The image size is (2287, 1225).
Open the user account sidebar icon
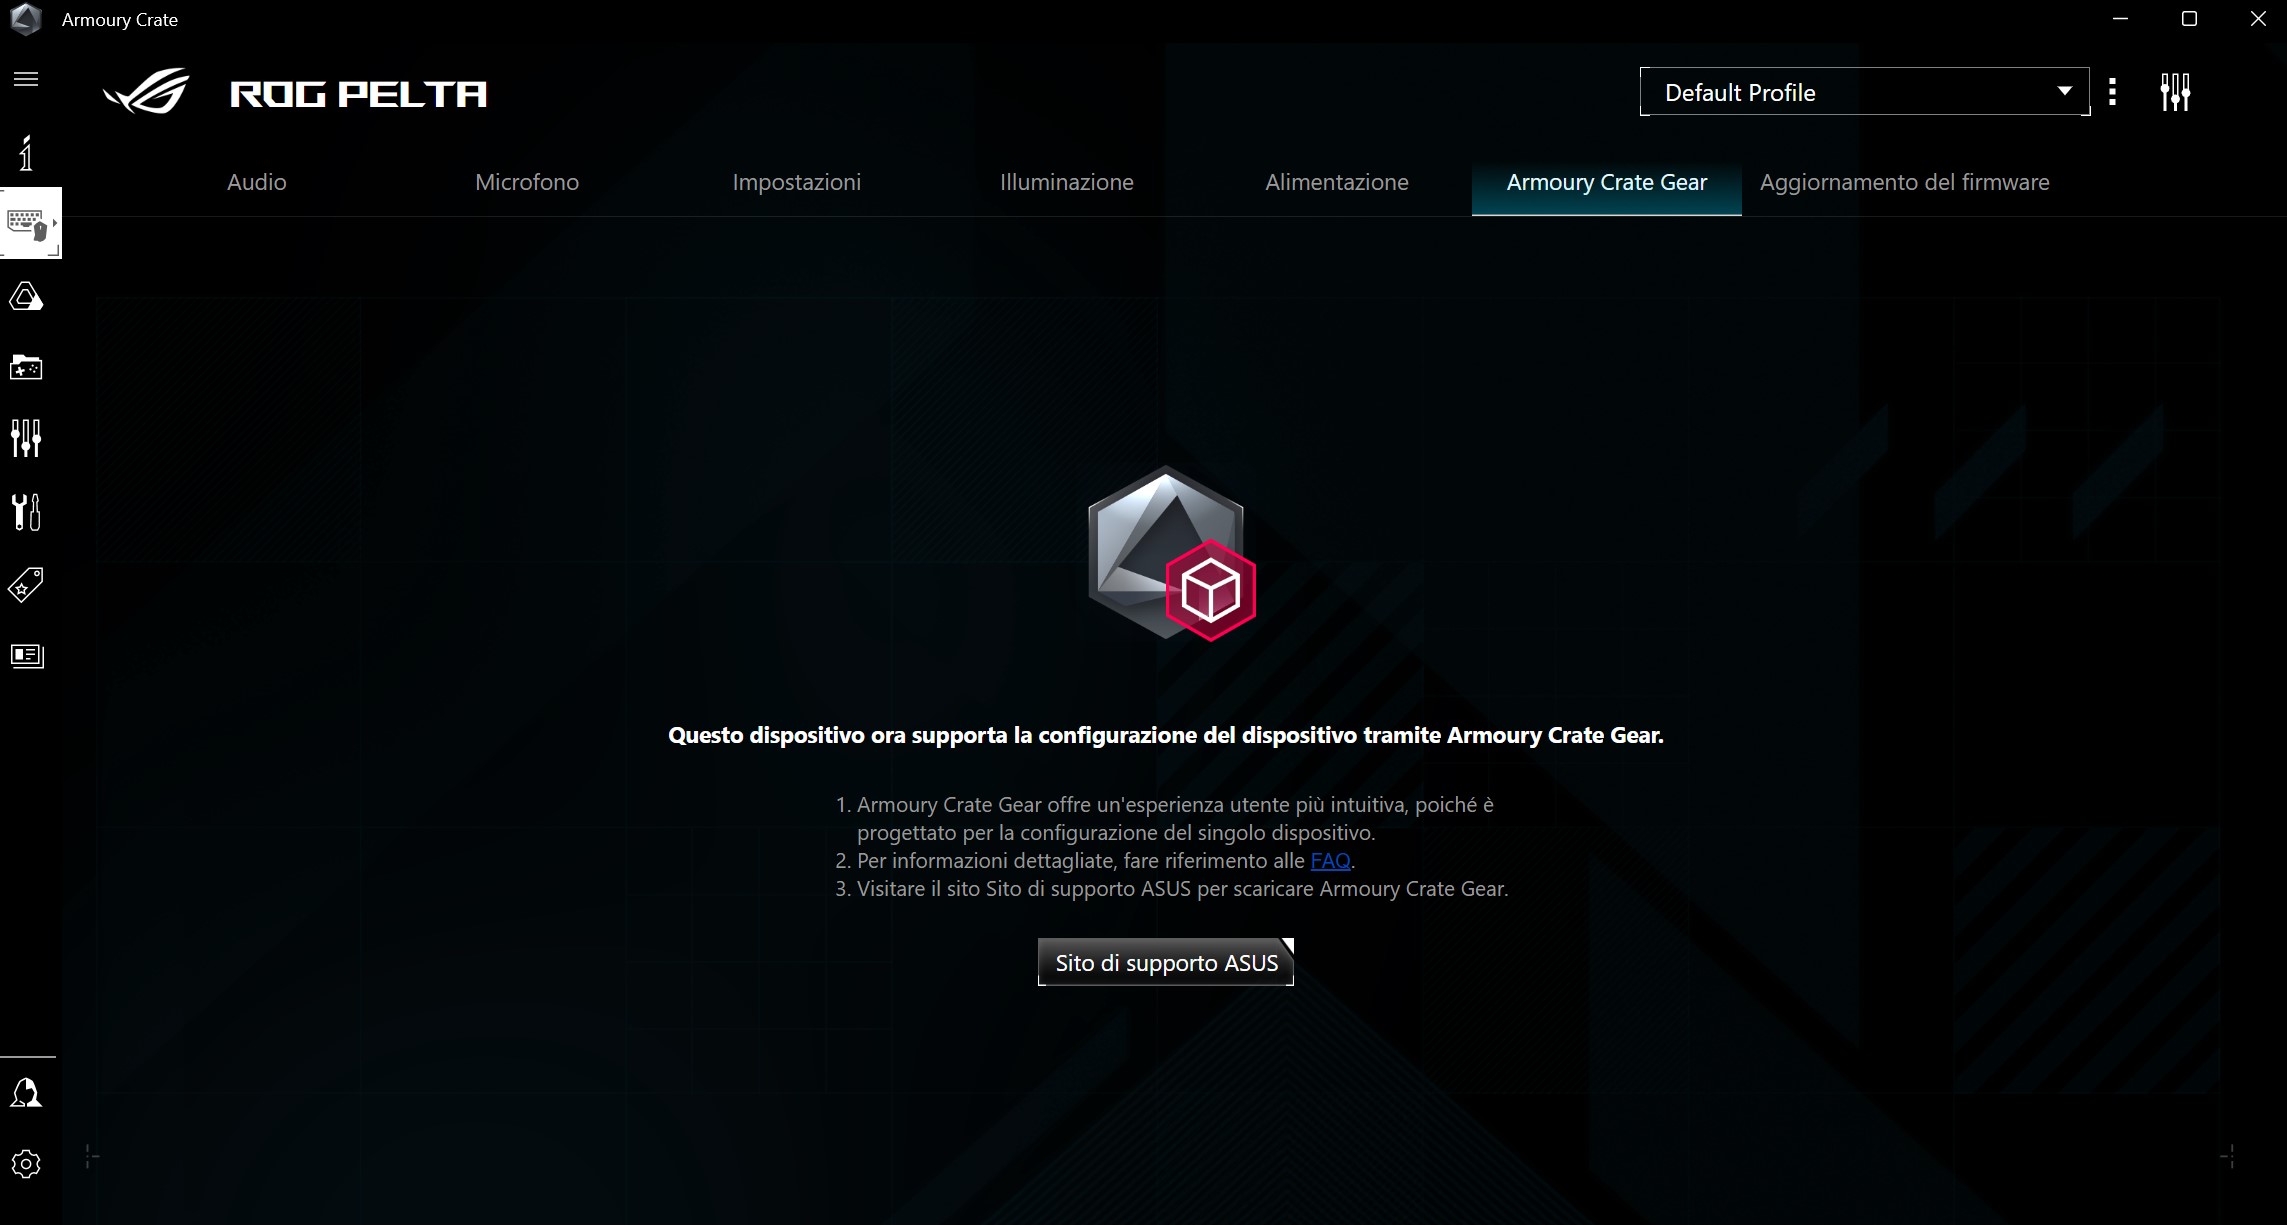[26, 1092]
